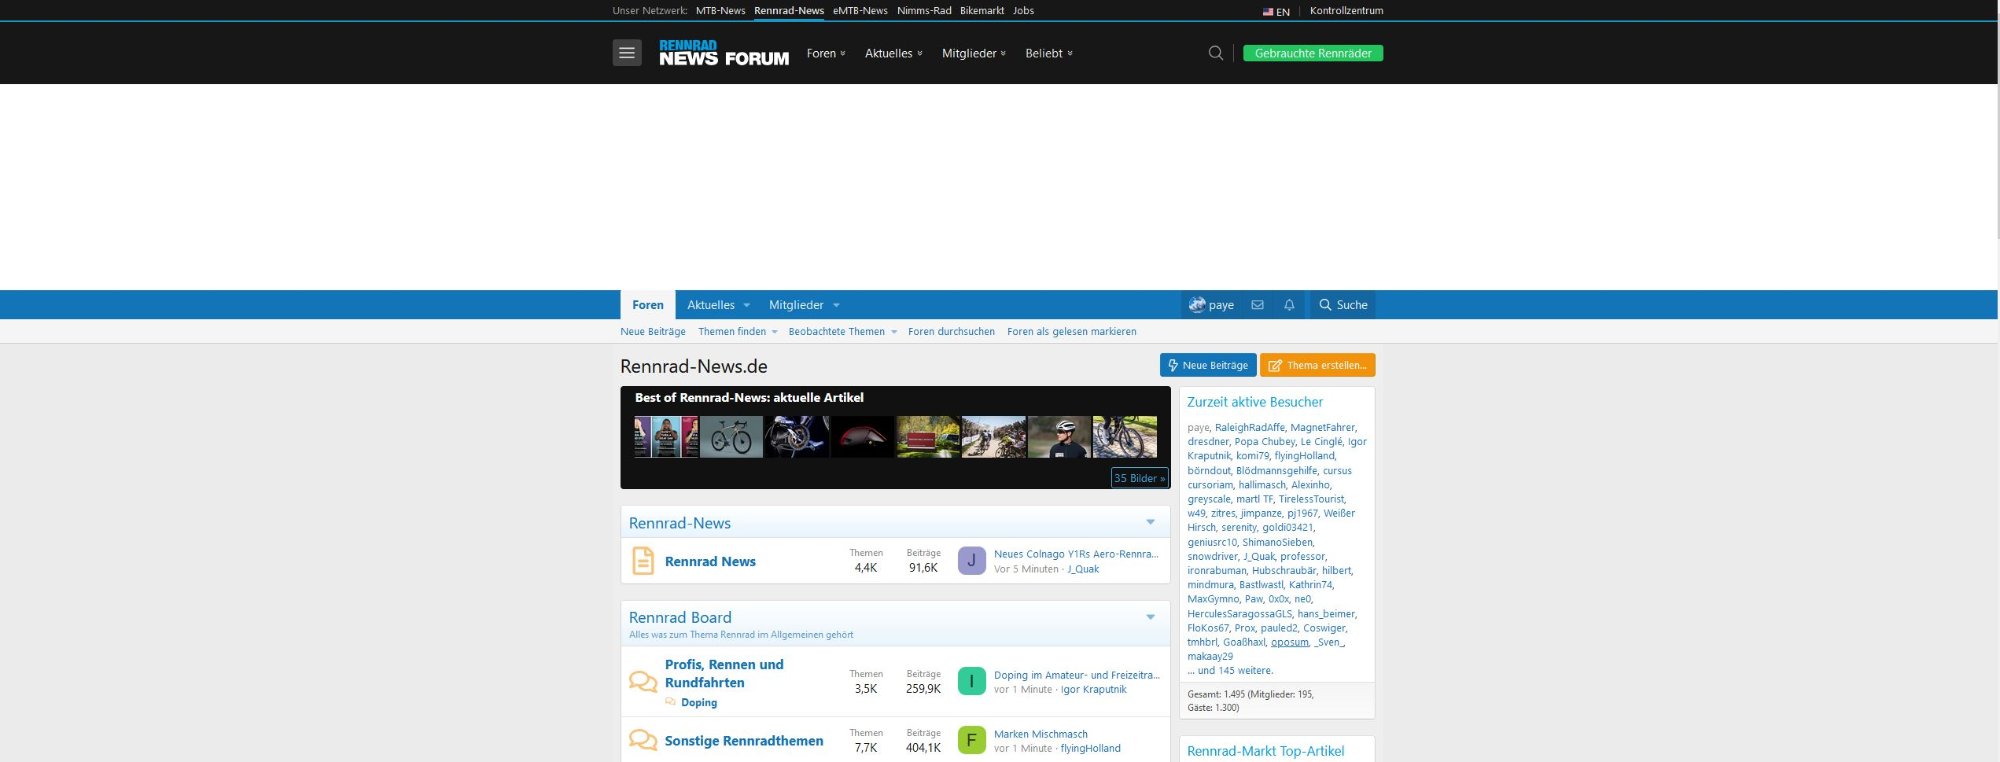Collapse the Rennrad-News category
Viewport: 2000px width, 762px height.
[x=1150, y=522]
